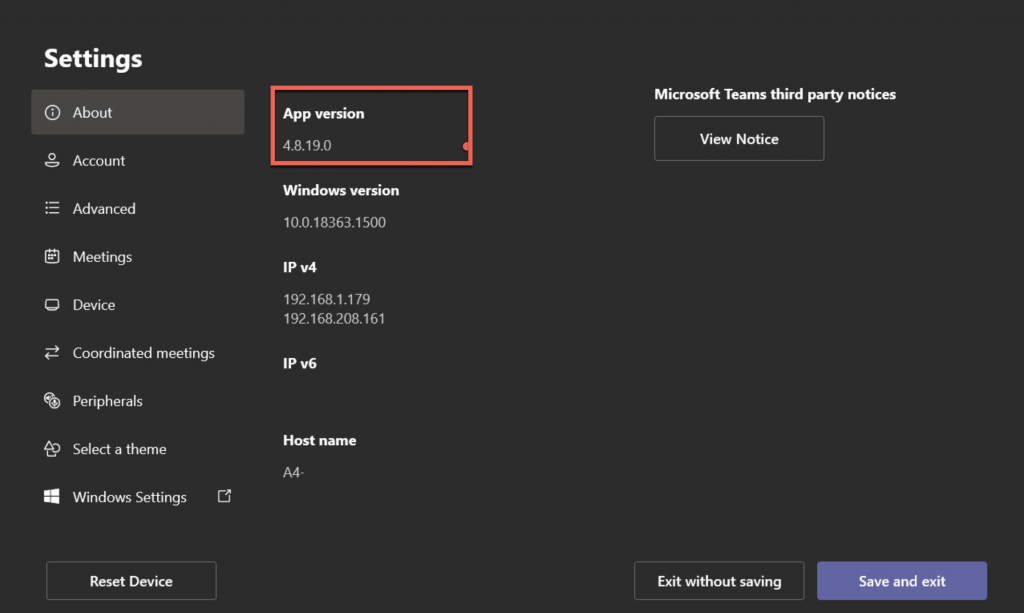Viewport: 1024px width, 613px height.
Task: Click the Account person icon
Action: tap(53, 161)
